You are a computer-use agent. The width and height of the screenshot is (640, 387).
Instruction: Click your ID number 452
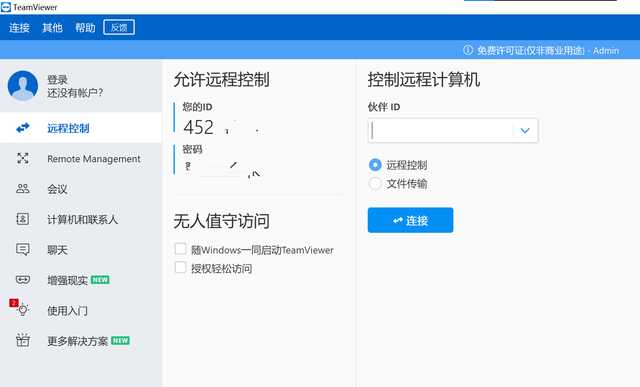(x=198, y=127)
